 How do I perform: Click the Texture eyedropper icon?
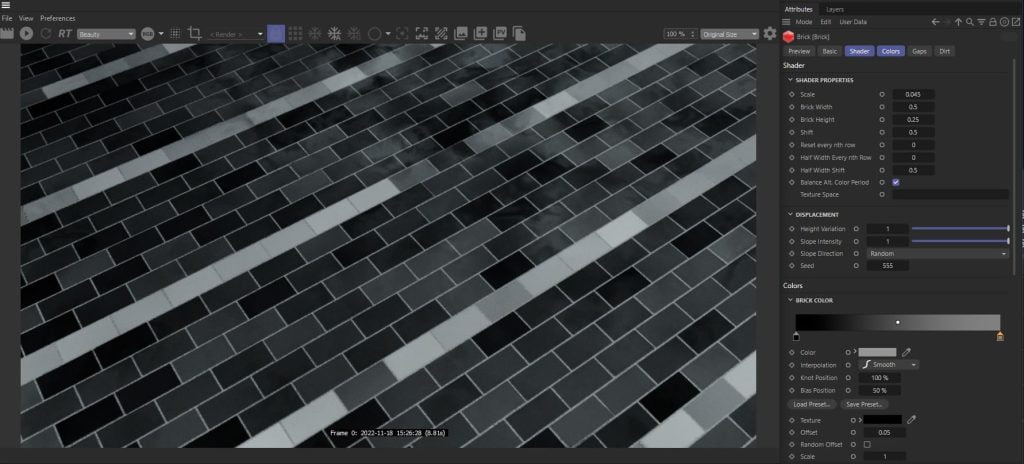(x=912, y=419)
